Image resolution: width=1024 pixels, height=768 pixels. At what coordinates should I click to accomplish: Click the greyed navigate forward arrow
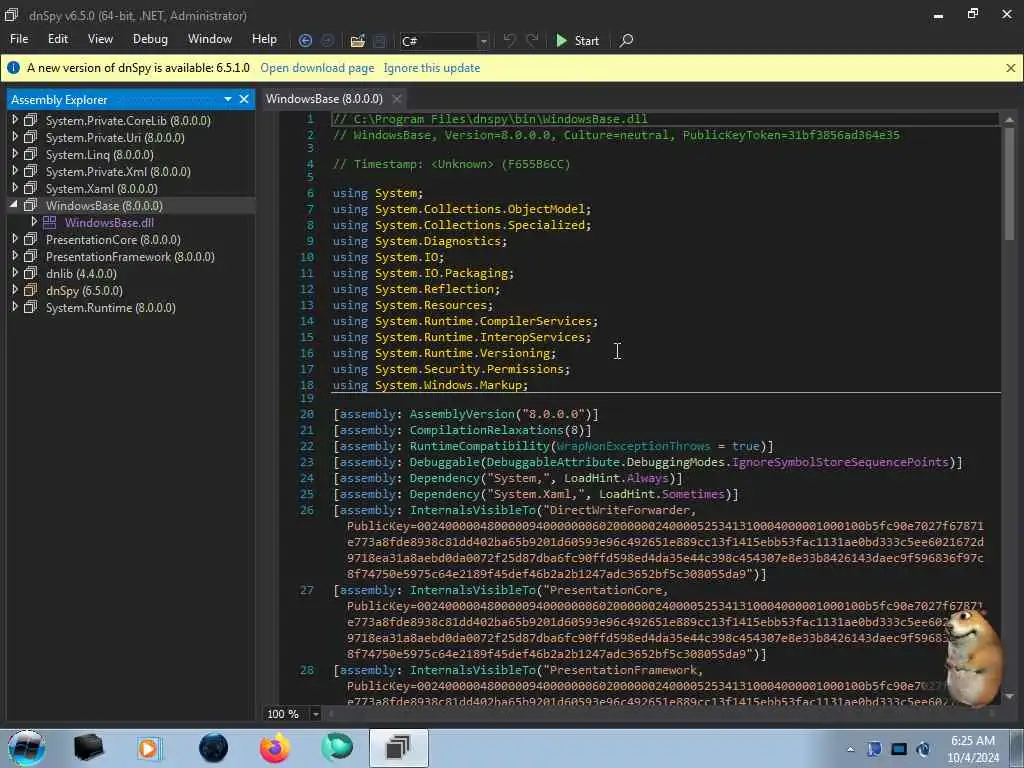coord(328,40)
